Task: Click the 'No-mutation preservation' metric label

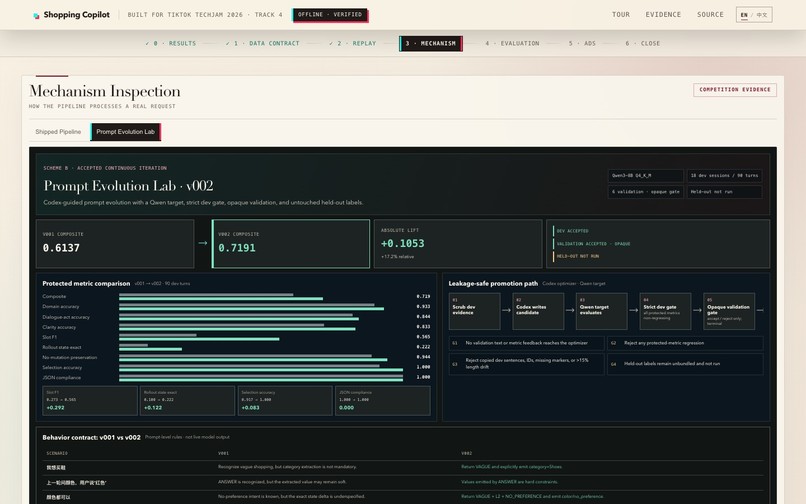Action: 69,357
